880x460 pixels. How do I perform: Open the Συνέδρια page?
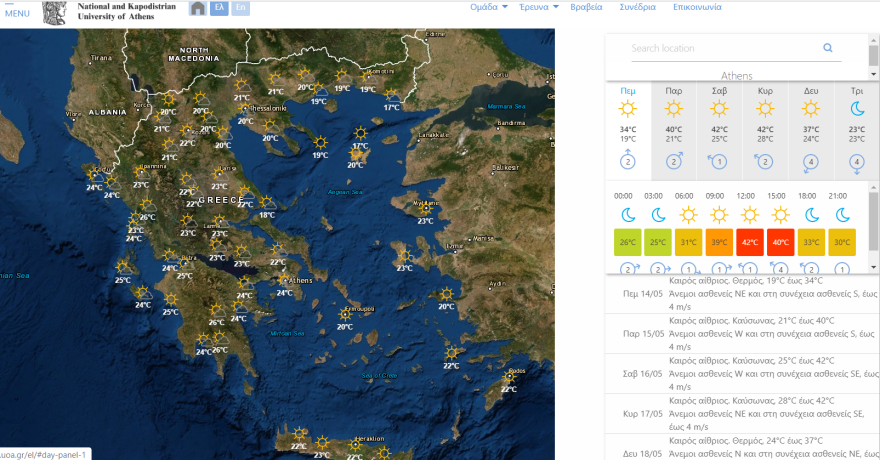point(637,7)
